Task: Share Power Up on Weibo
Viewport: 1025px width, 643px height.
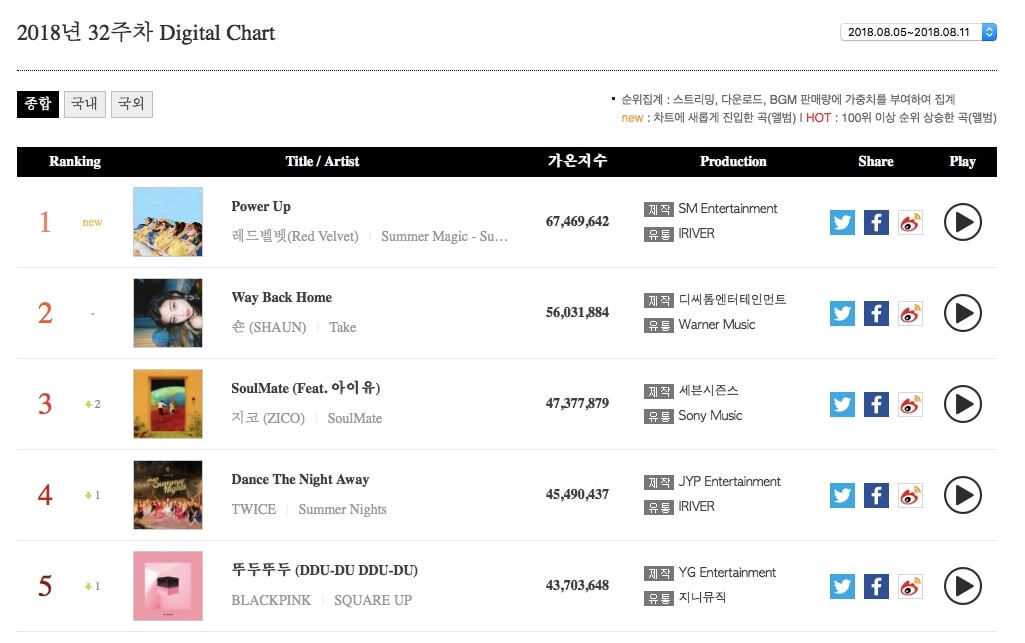Action: pos(910,222)
